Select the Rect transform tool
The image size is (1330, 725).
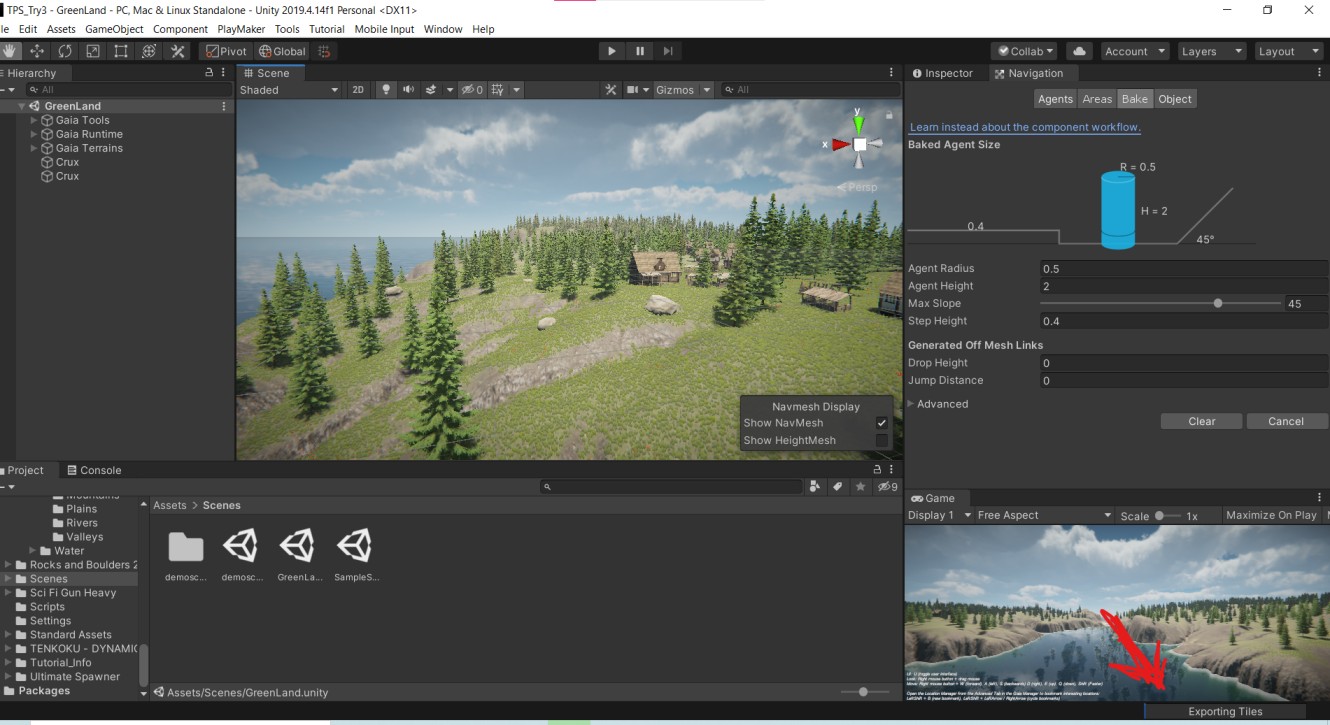[121, 51]
